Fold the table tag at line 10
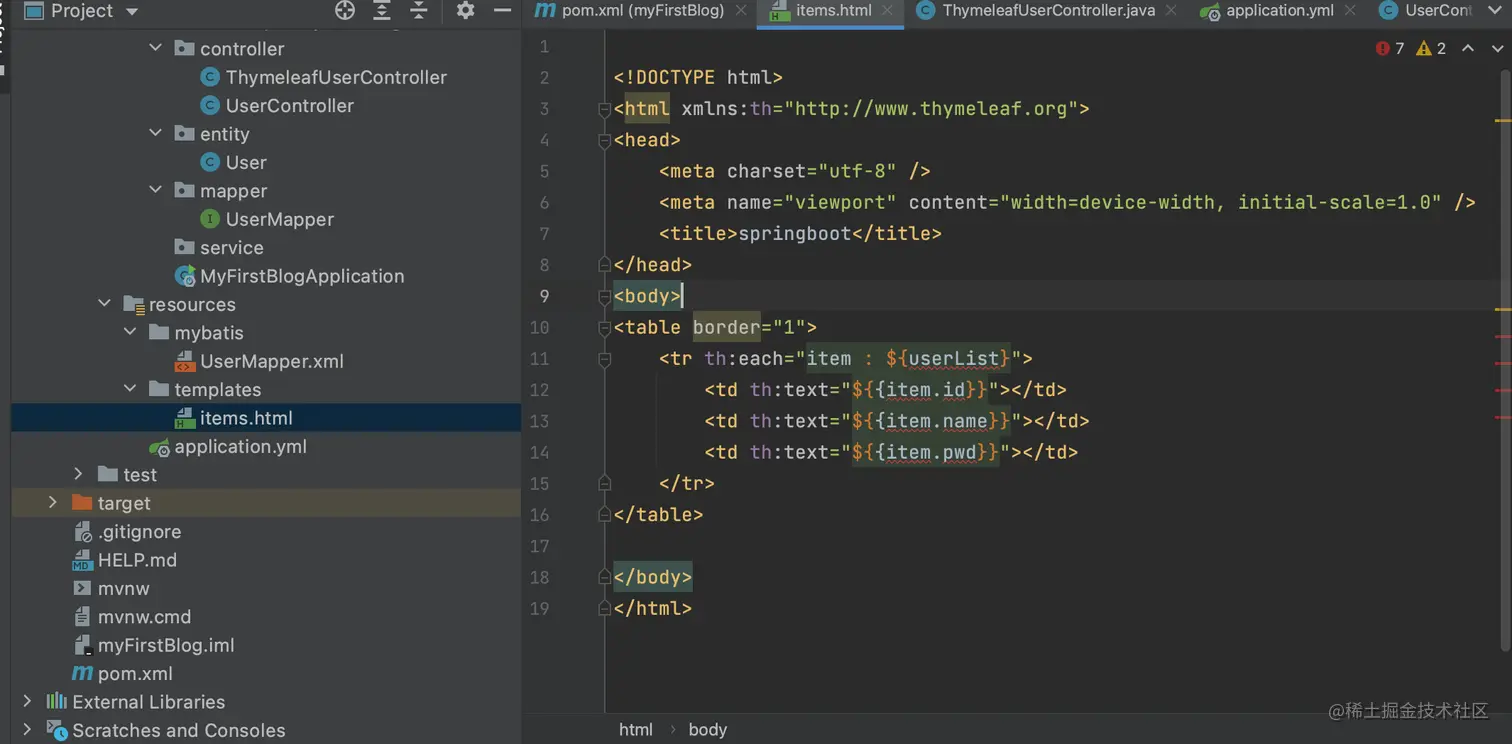Image resolution: width=1512 pixels, height=744 pixels. pyautogui.click(x=604, y=327)
